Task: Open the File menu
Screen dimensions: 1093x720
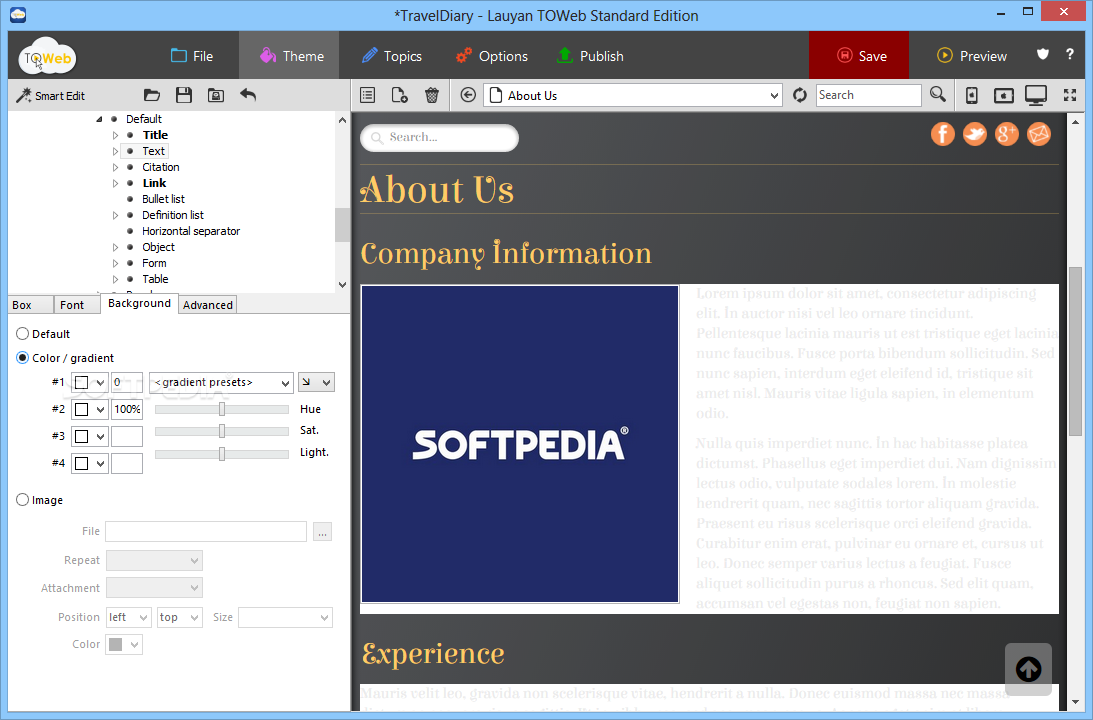Action: (192, 56)
